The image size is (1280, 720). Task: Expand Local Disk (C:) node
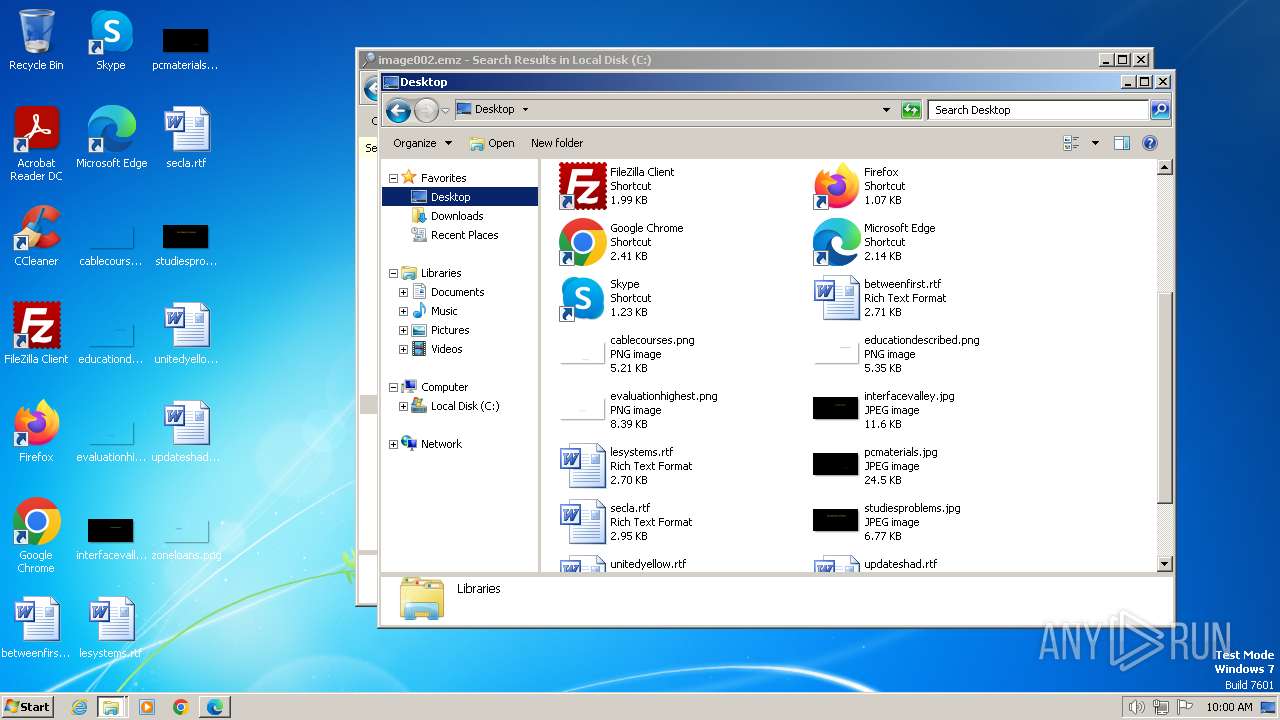[403, 406]
